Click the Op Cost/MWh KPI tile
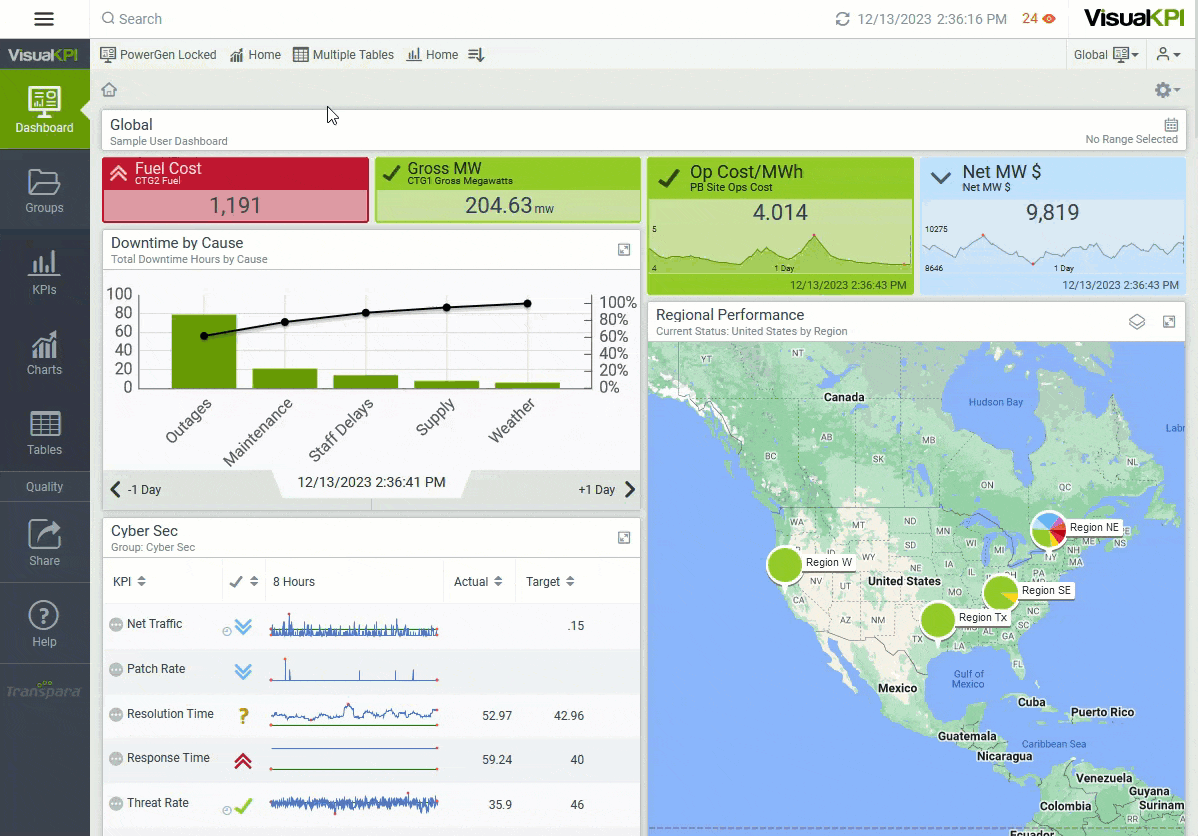This screenshot has width=1198, height=836. pos(780,226)
